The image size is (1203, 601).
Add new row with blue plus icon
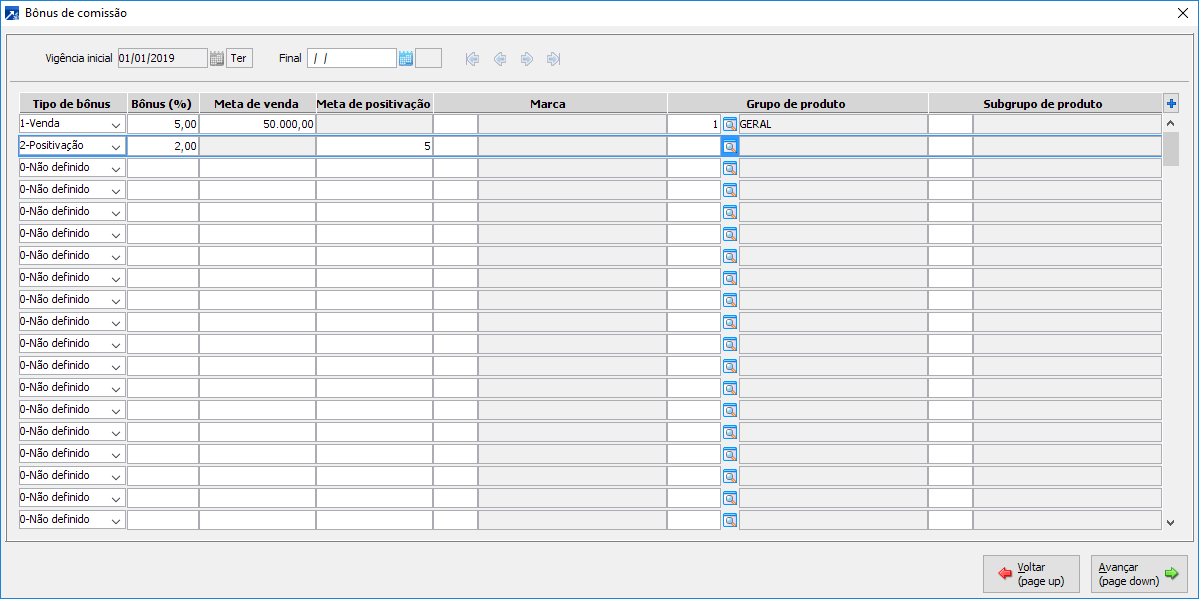click(x=1171, y=103)
